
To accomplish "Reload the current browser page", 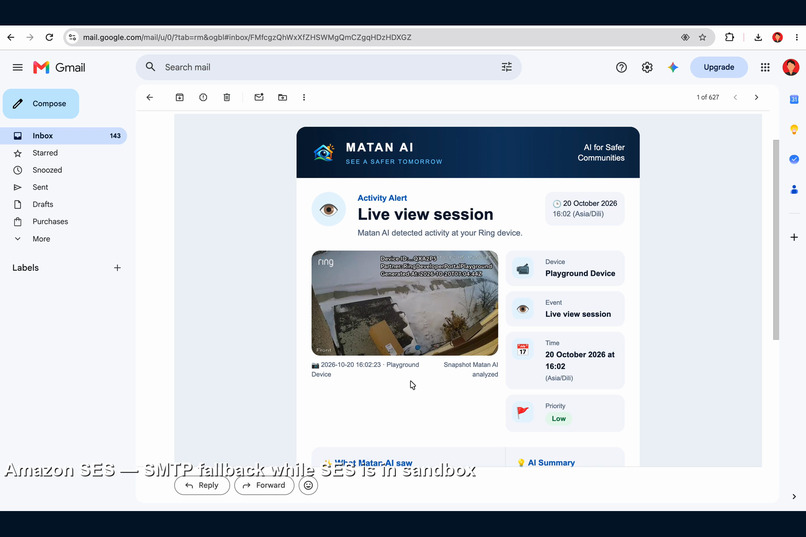I will pyautogui.click(x=49, y=37).
